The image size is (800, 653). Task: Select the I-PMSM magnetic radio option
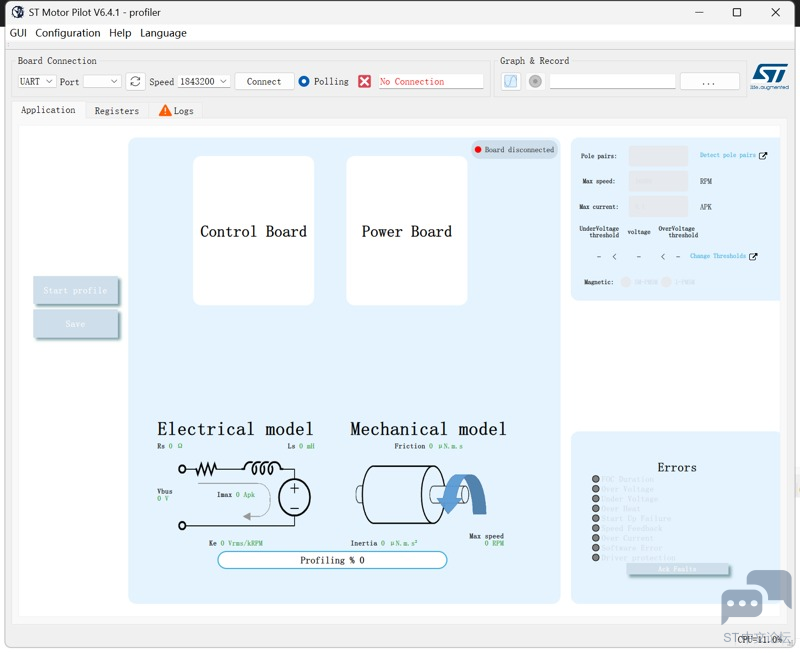click(x=666, y=282)
